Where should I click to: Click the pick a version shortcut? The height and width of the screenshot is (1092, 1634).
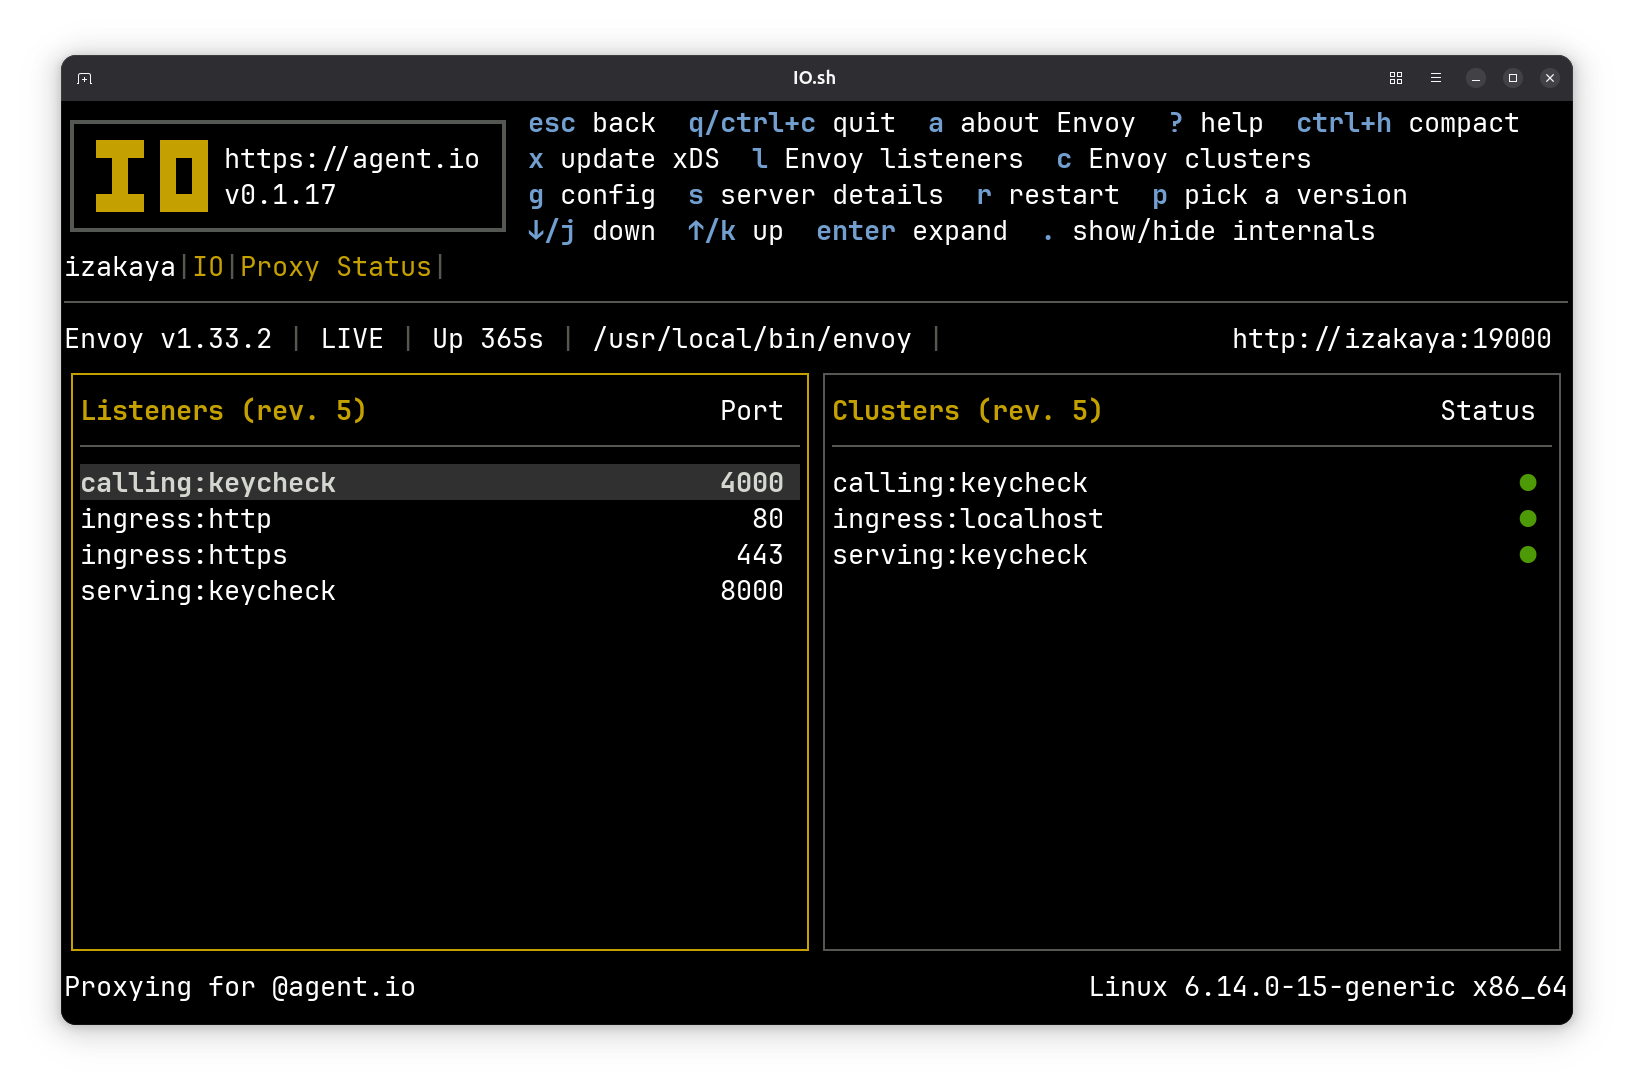pos(1280,195)
